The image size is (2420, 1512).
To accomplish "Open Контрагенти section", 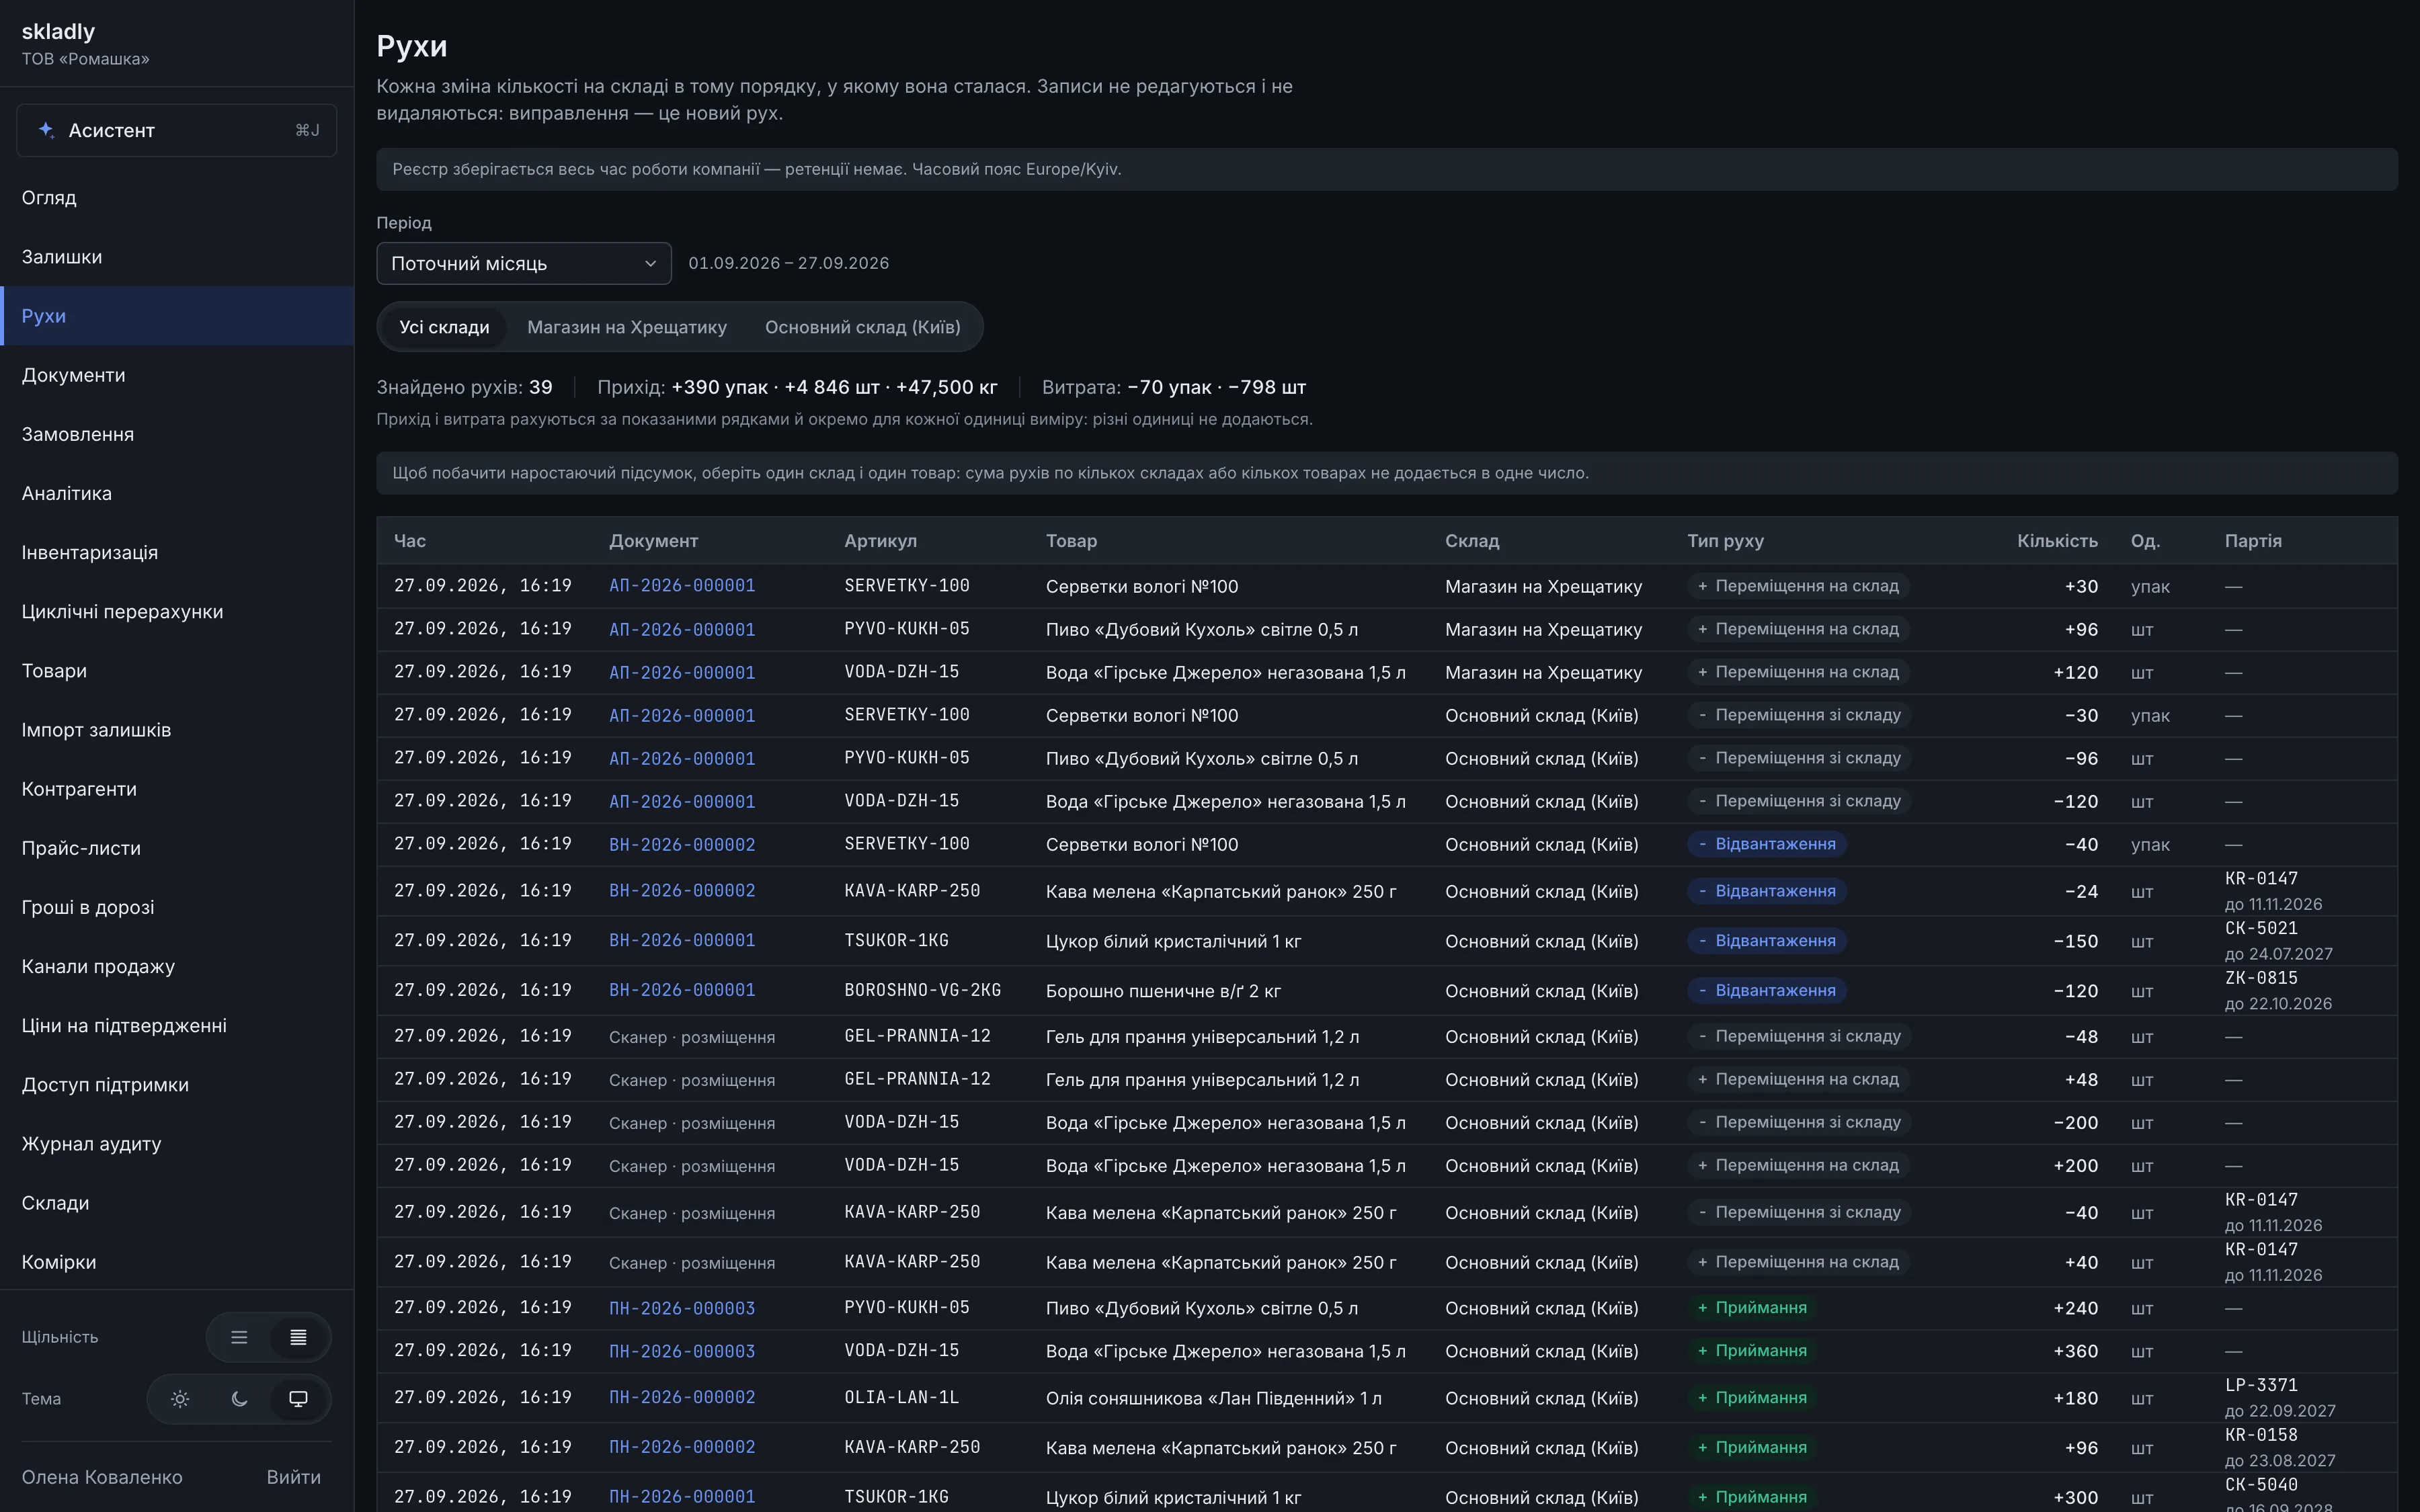I will click(177, 789).
